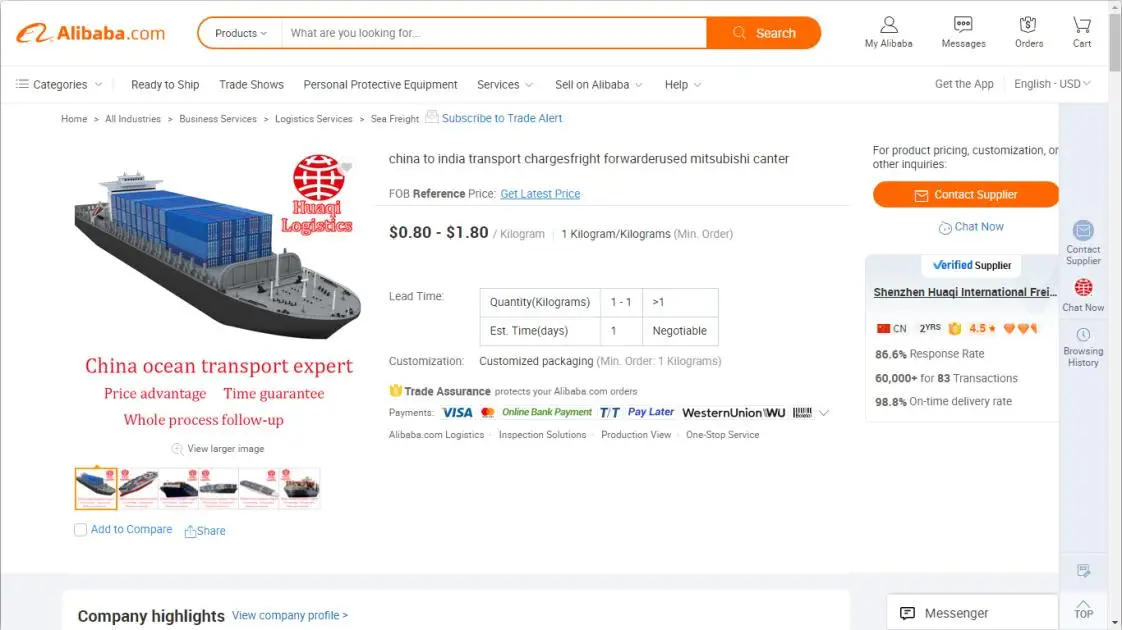This screenshot has height=630, width=1122.
Task: Click the Get Latest Price link
Action: [x=540, y=194]
